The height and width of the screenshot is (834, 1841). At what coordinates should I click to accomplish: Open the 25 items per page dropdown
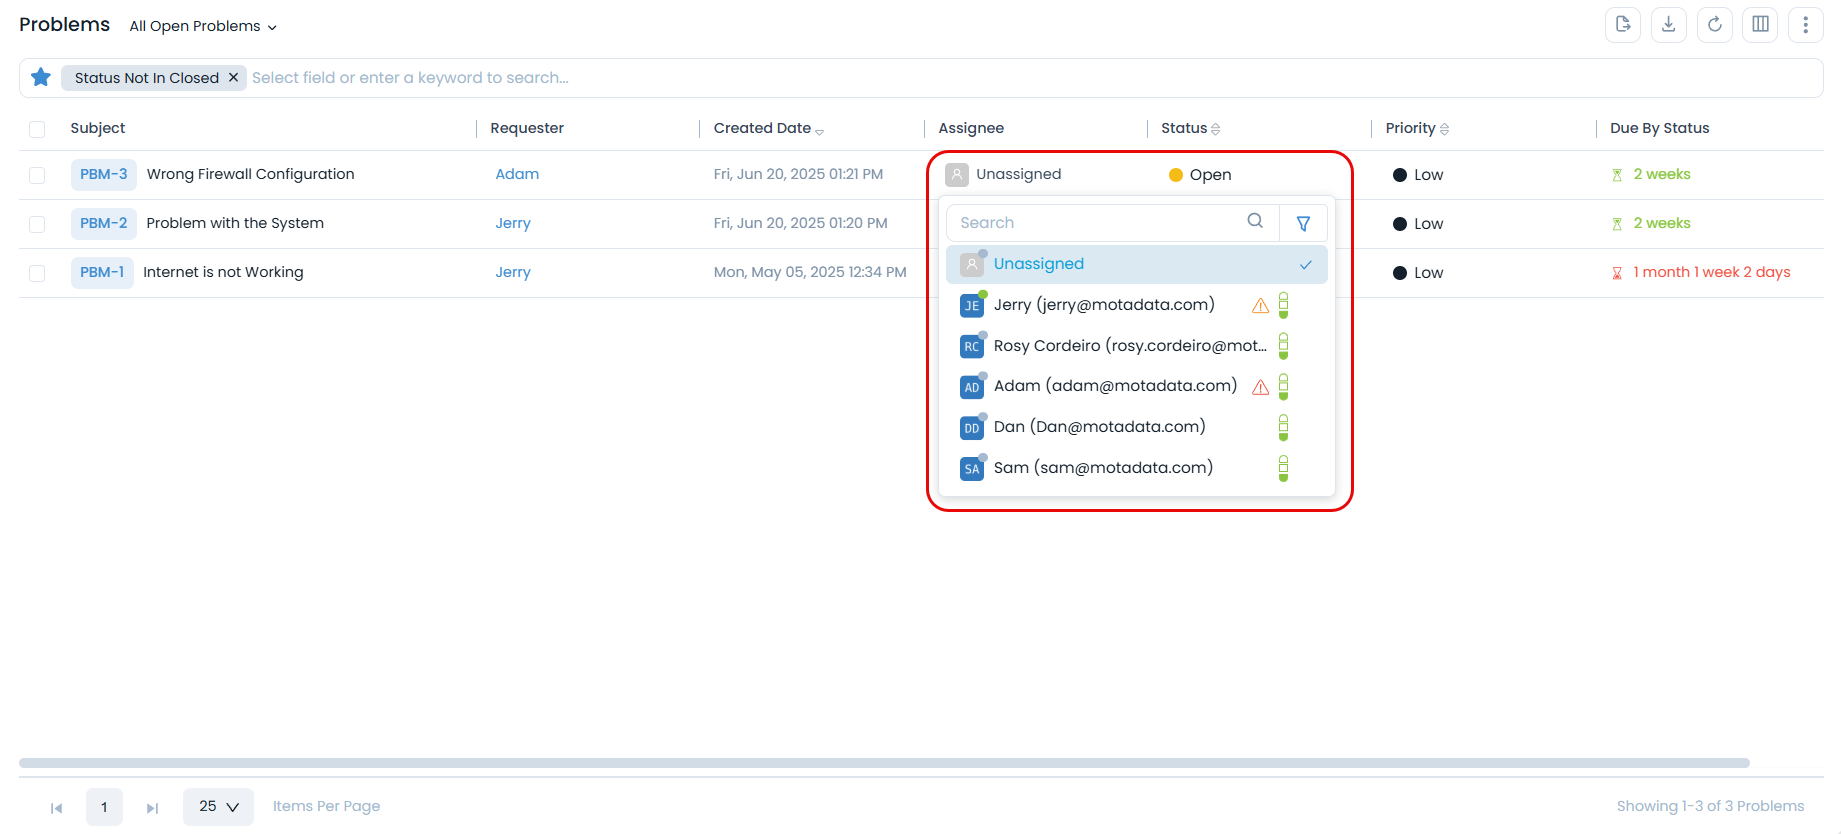click(218, 806)
